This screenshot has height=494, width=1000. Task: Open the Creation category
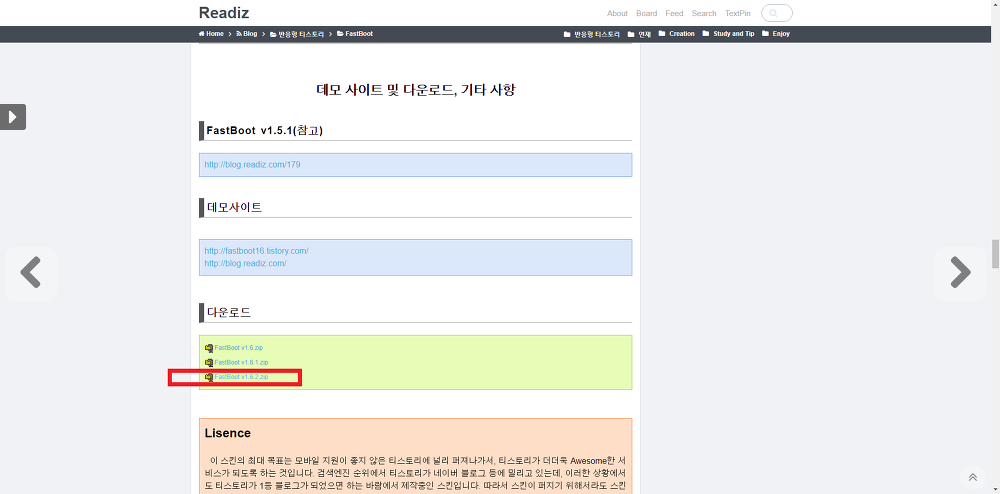(x=676, y=34)
